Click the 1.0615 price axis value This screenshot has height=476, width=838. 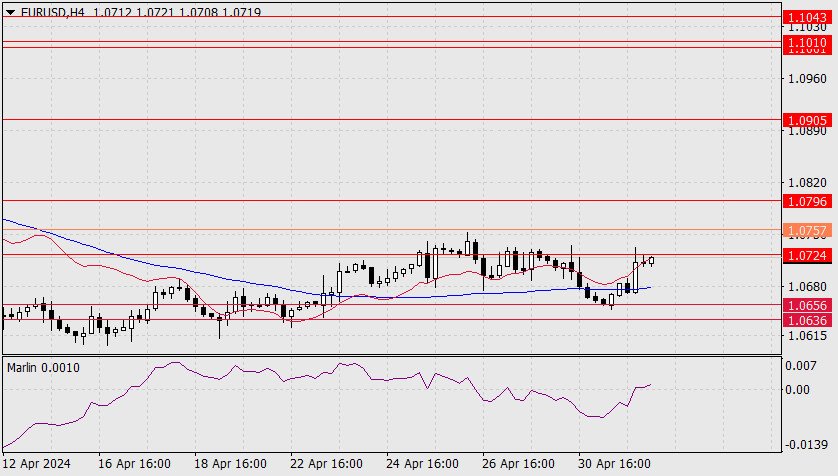(x=808, y=335)
